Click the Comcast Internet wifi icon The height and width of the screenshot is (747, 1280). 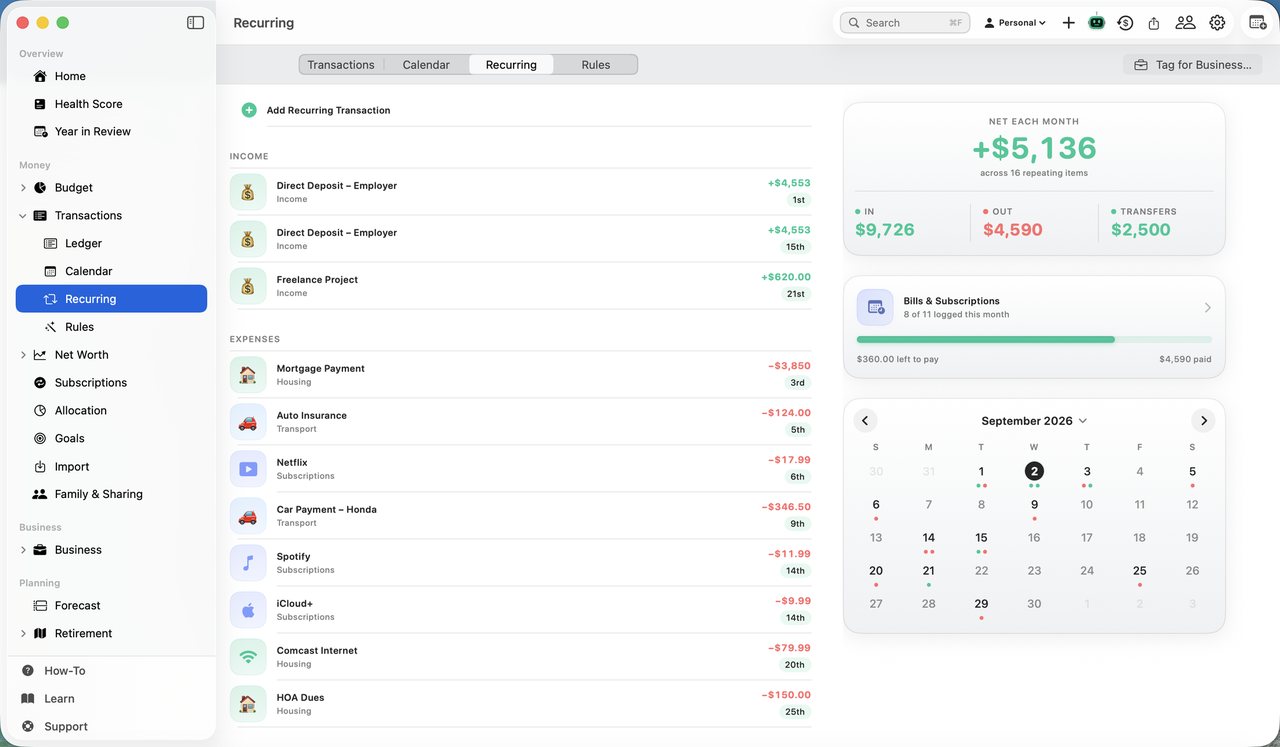click(248, 657)
